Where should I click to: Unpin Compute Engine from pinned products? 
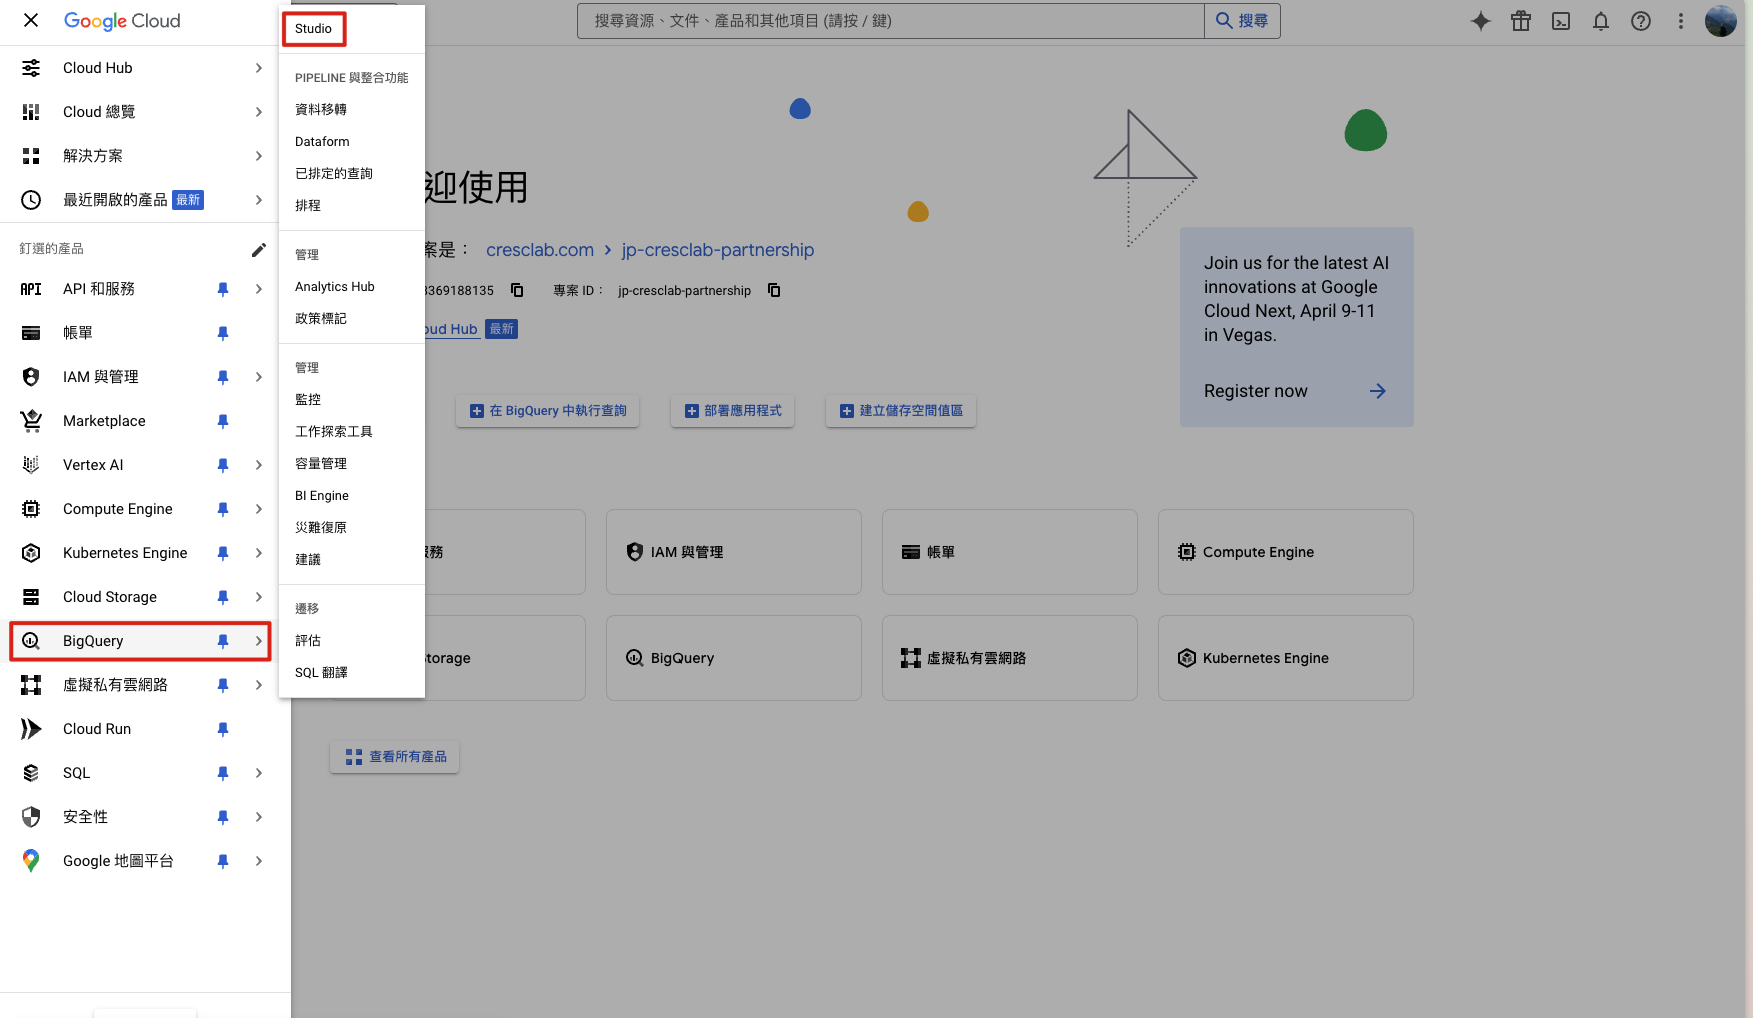[223, 509]
